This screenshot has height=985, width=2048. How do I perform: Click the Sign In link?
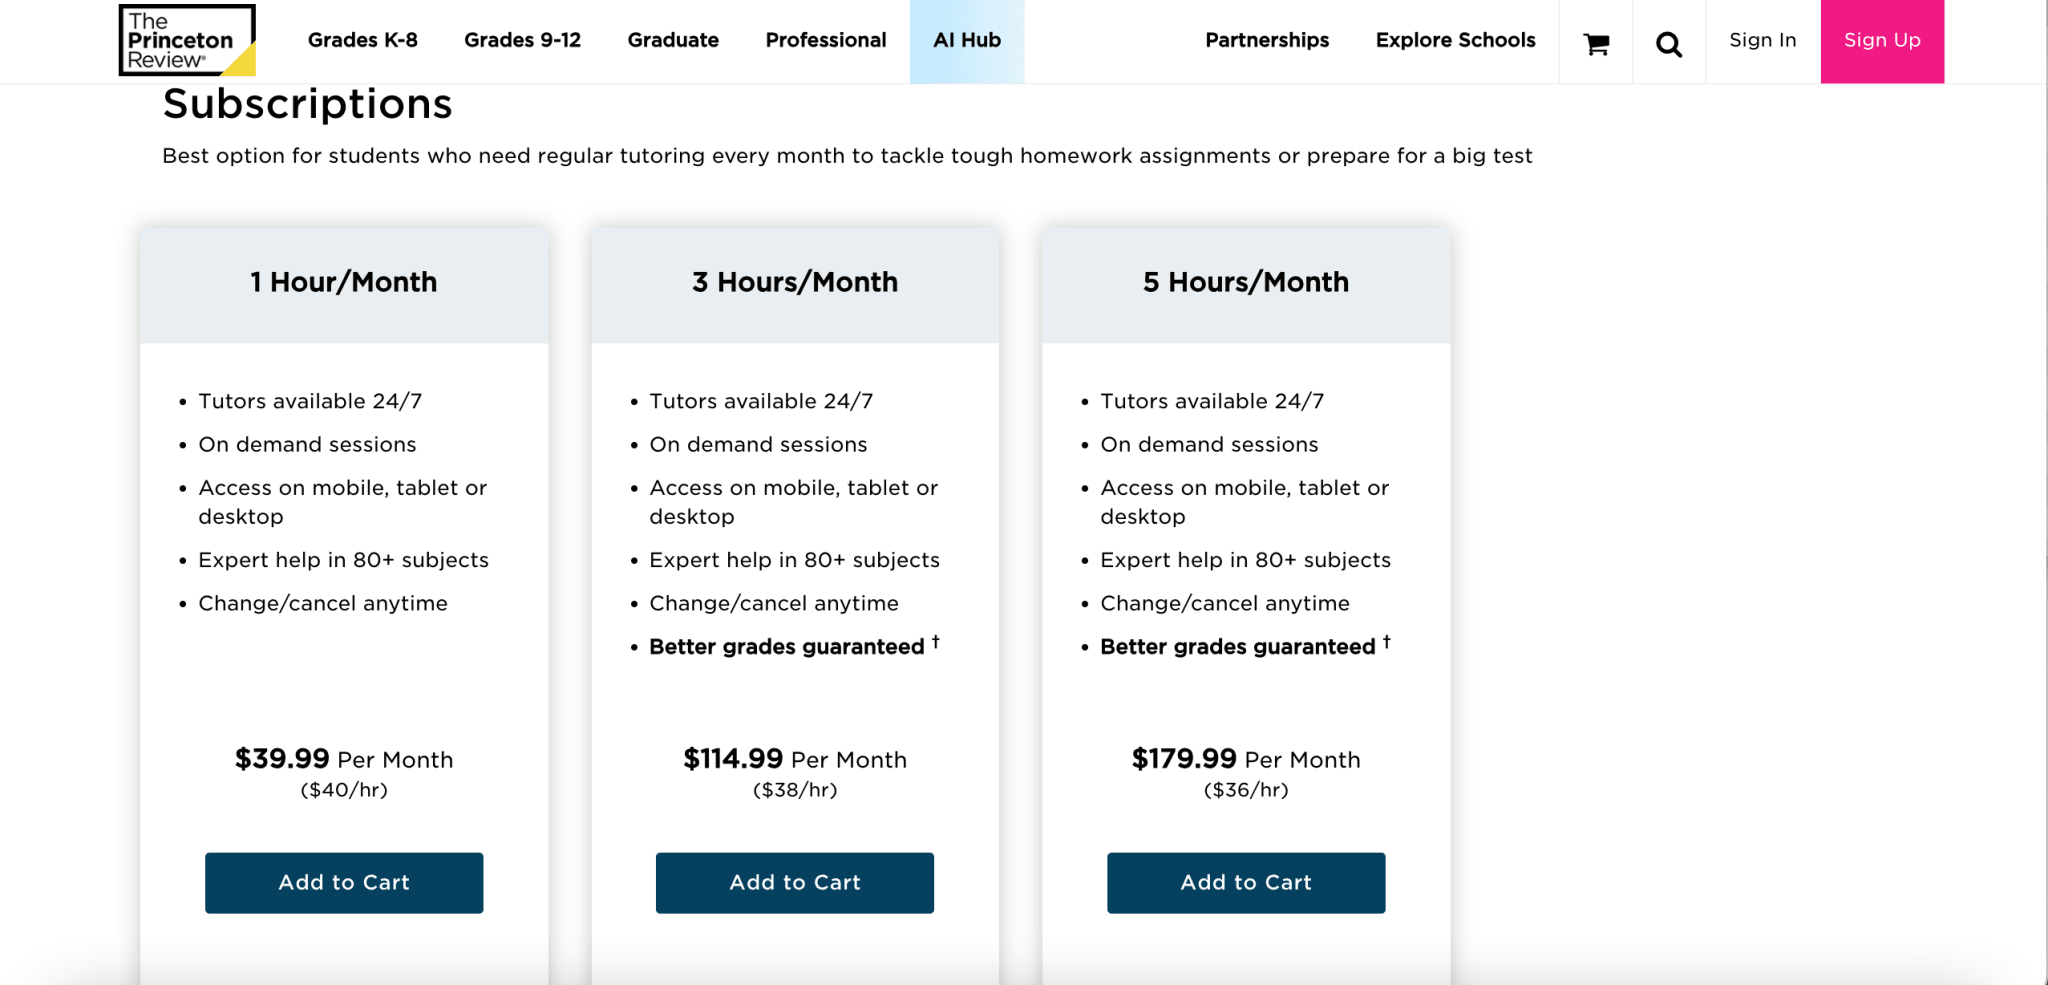click(1761, 40)
